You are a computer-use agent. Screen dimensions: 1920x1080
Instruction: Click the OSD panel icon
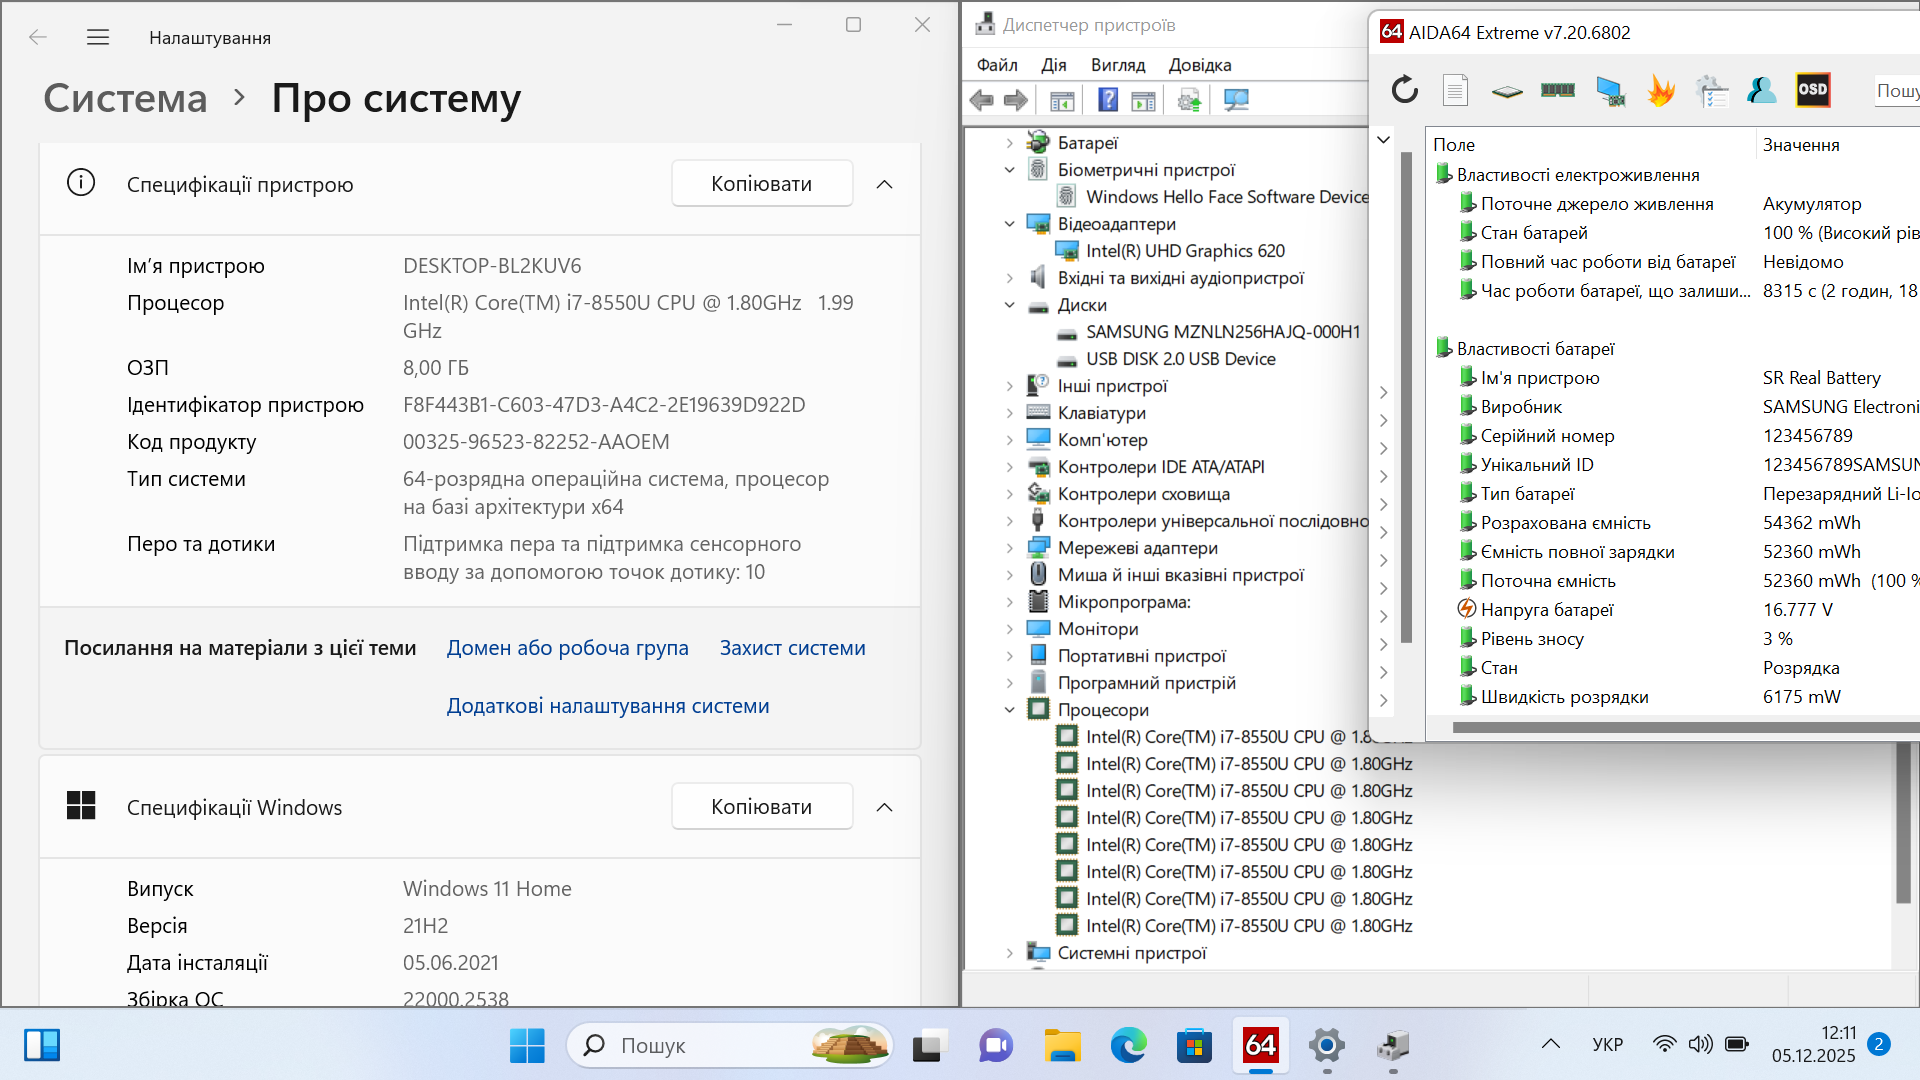pyautogui.click(x=1812, y=90)
